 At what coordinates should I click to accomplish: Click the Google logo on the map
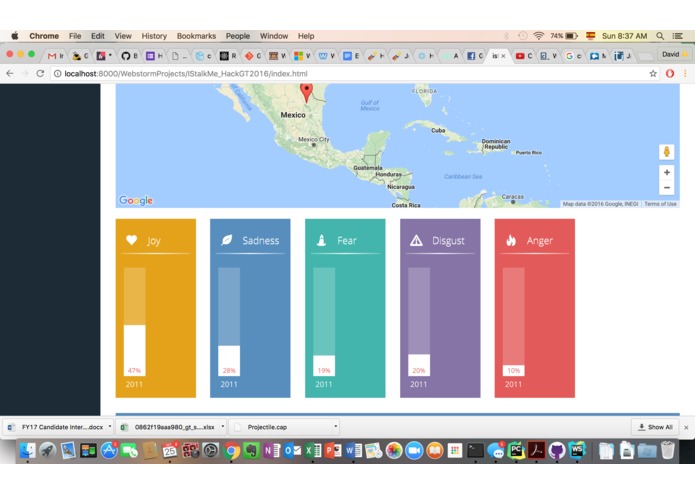tap(136, 200)
